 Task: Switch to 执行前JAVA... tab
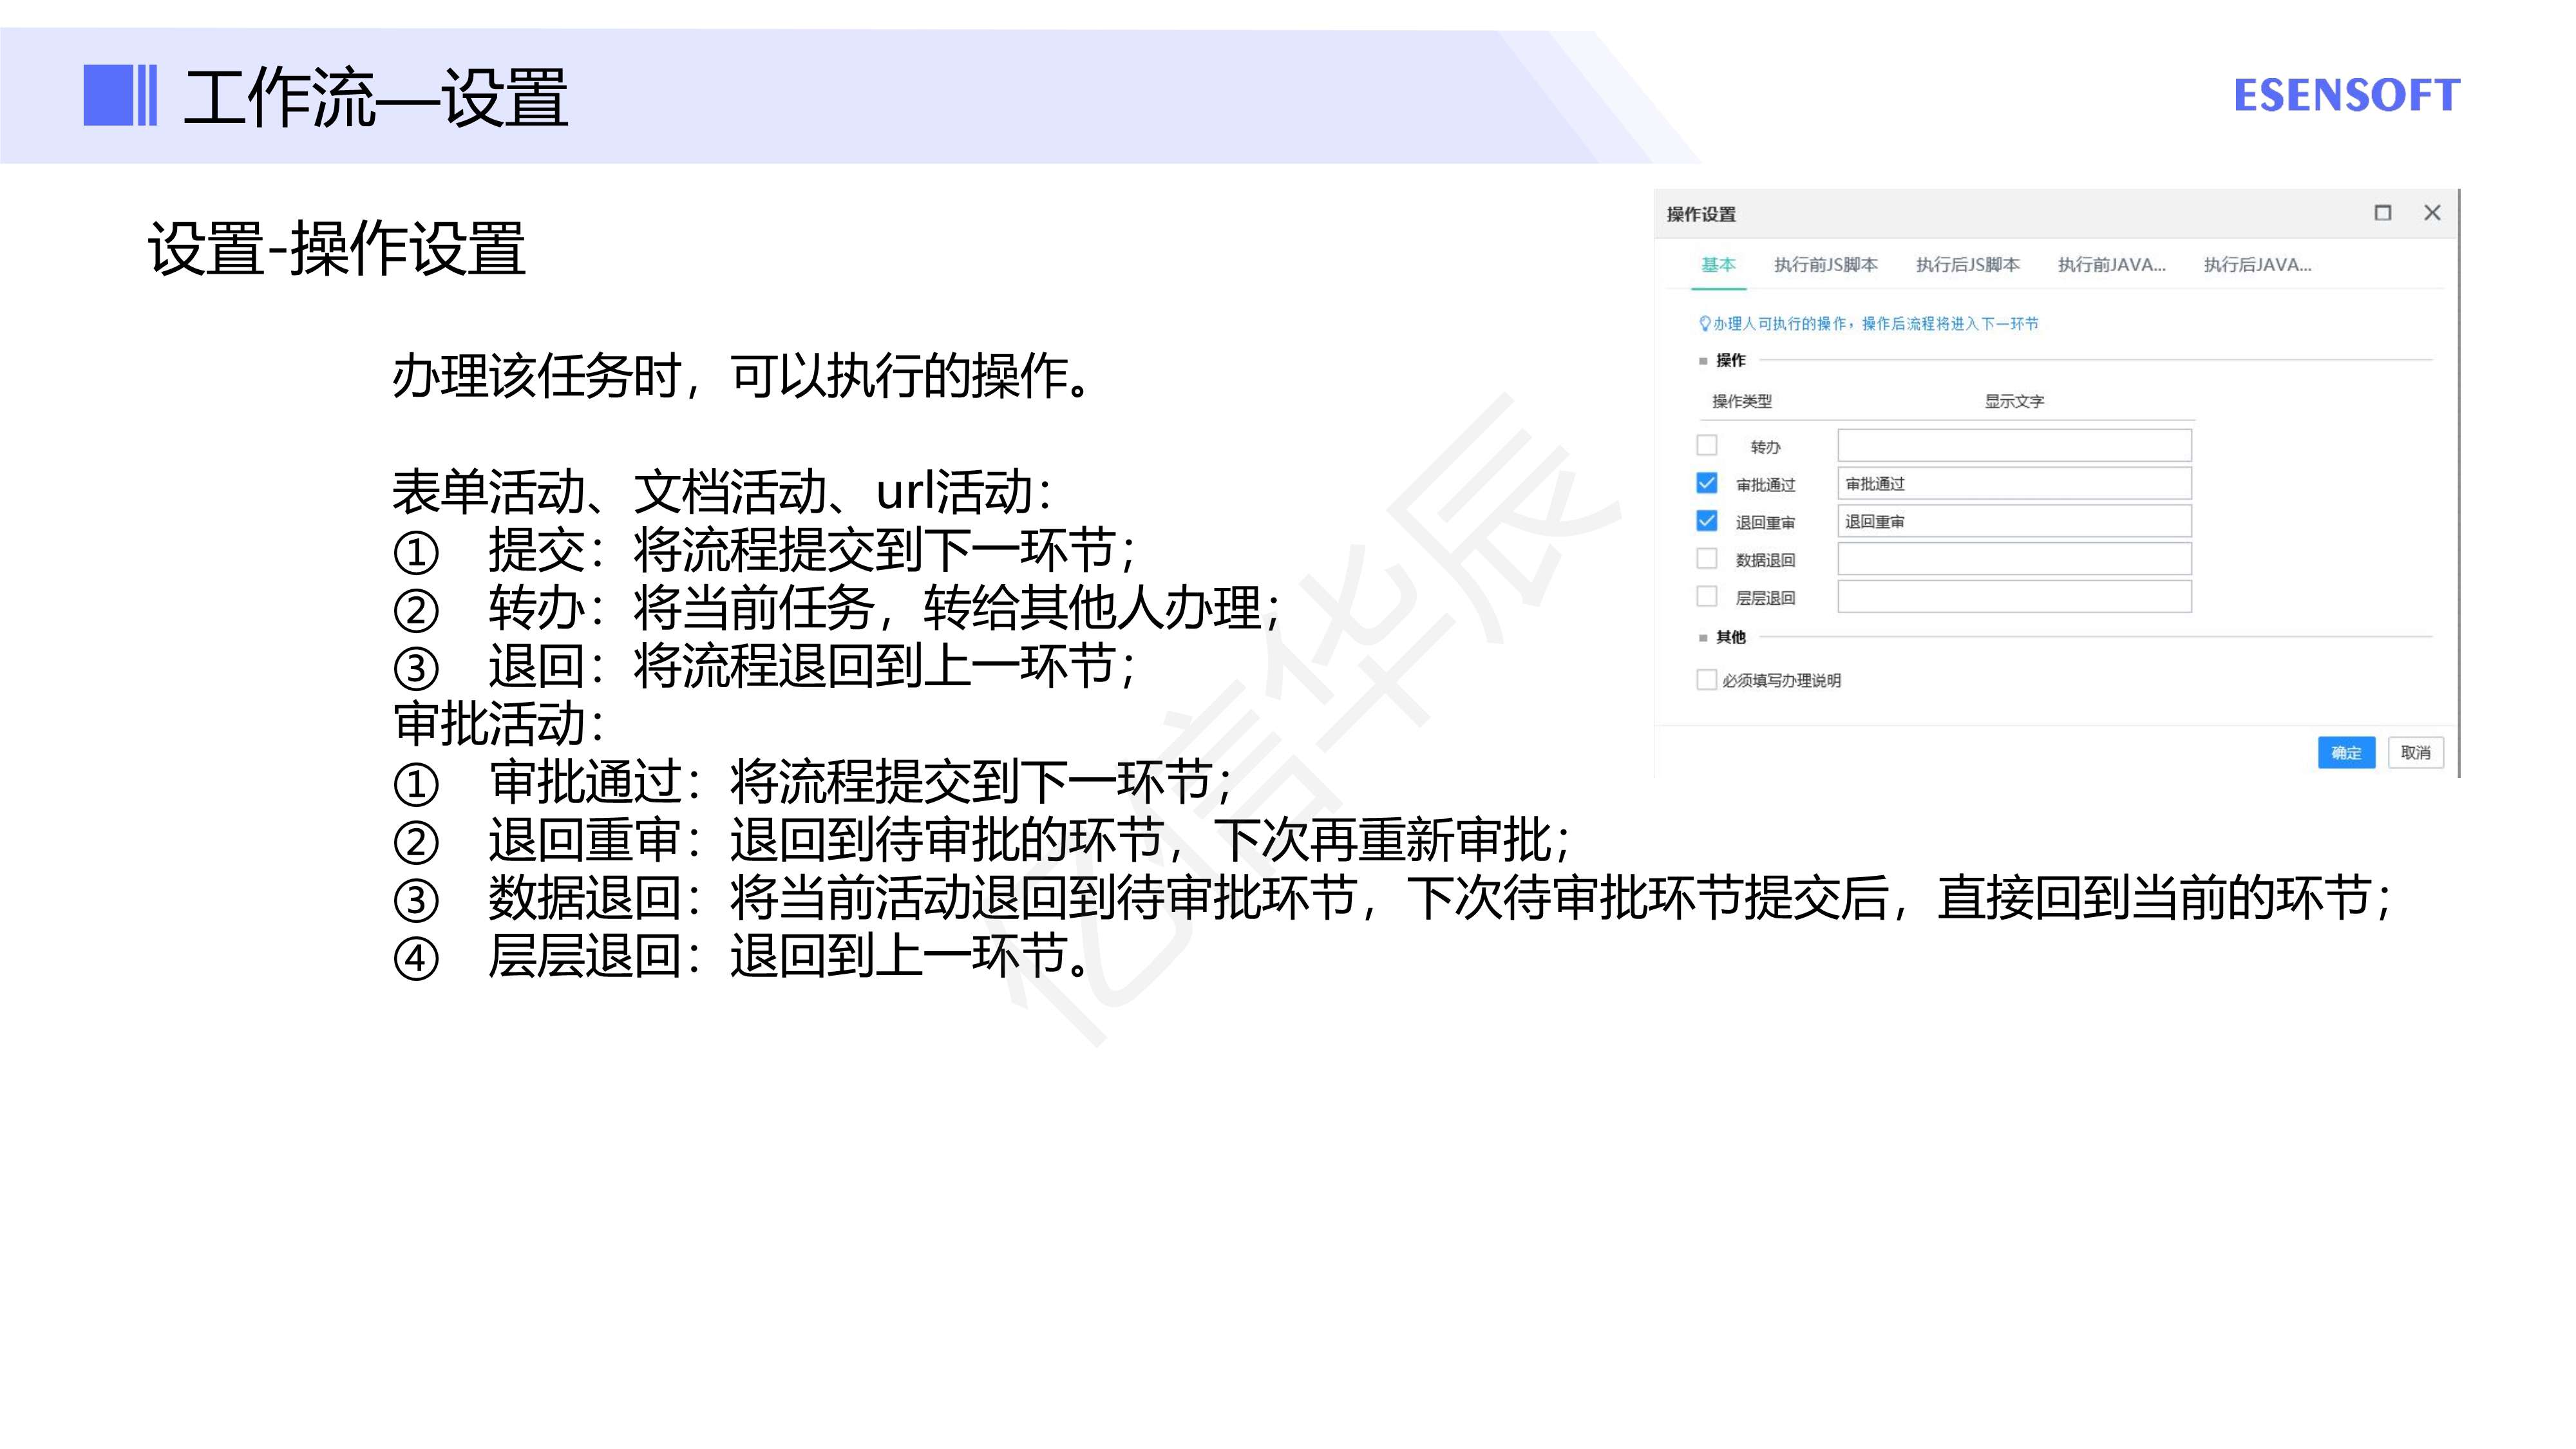(x=2111, y=265)
